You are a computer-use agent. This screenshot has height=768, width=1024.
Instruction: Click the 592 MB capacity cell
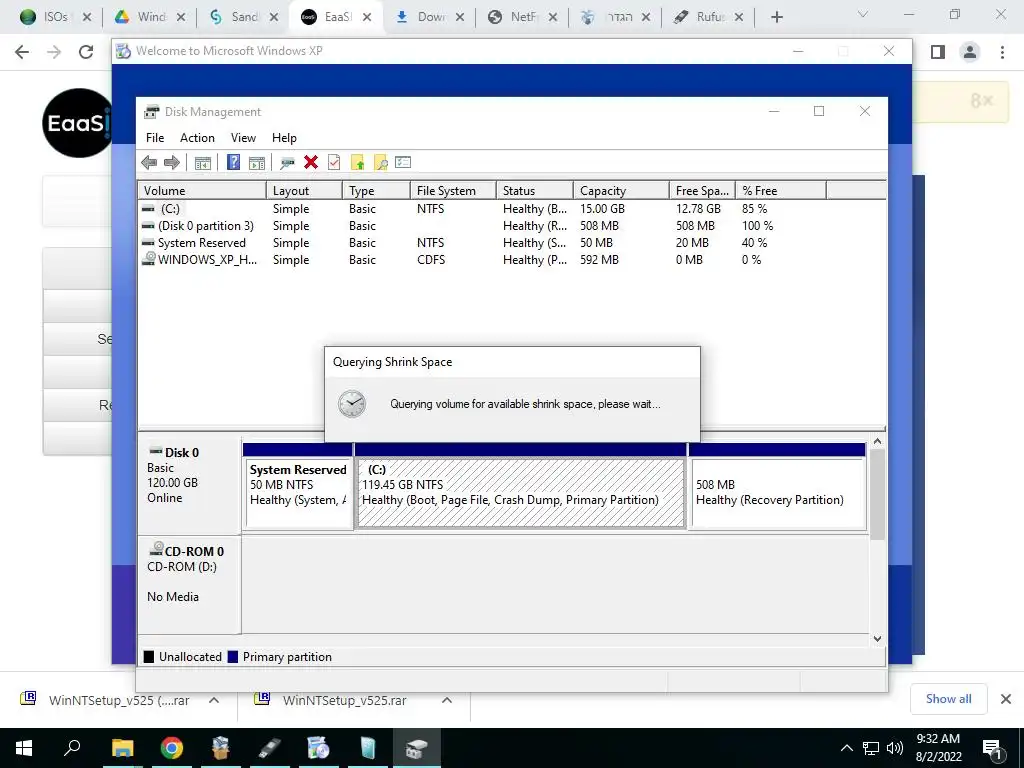coord(599,260)
